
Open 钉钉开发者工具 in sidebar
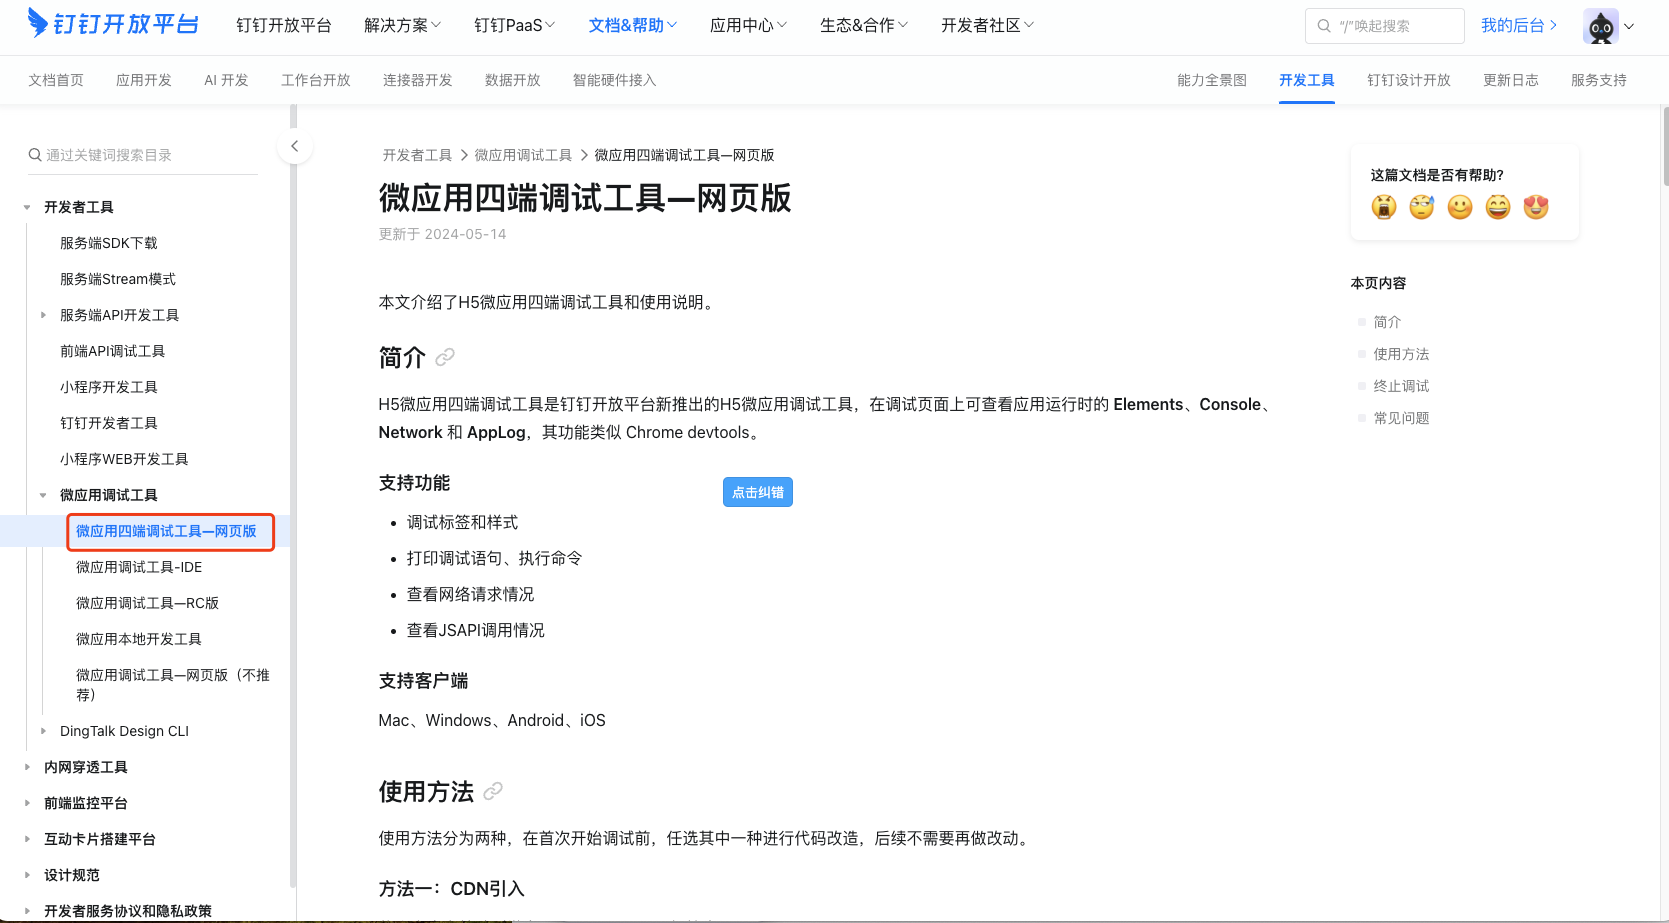click(109, 423)
